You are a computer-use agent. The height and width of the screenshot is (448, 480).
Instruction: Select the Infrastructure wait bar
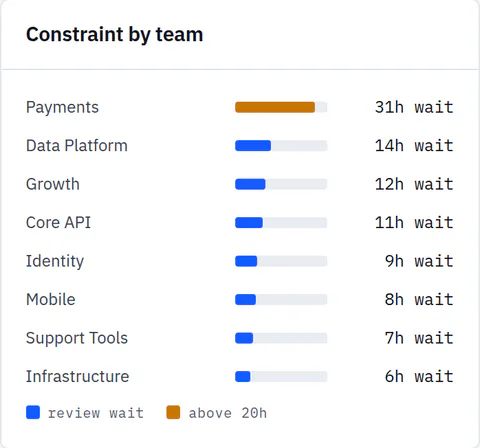click(x=281, y=377)
